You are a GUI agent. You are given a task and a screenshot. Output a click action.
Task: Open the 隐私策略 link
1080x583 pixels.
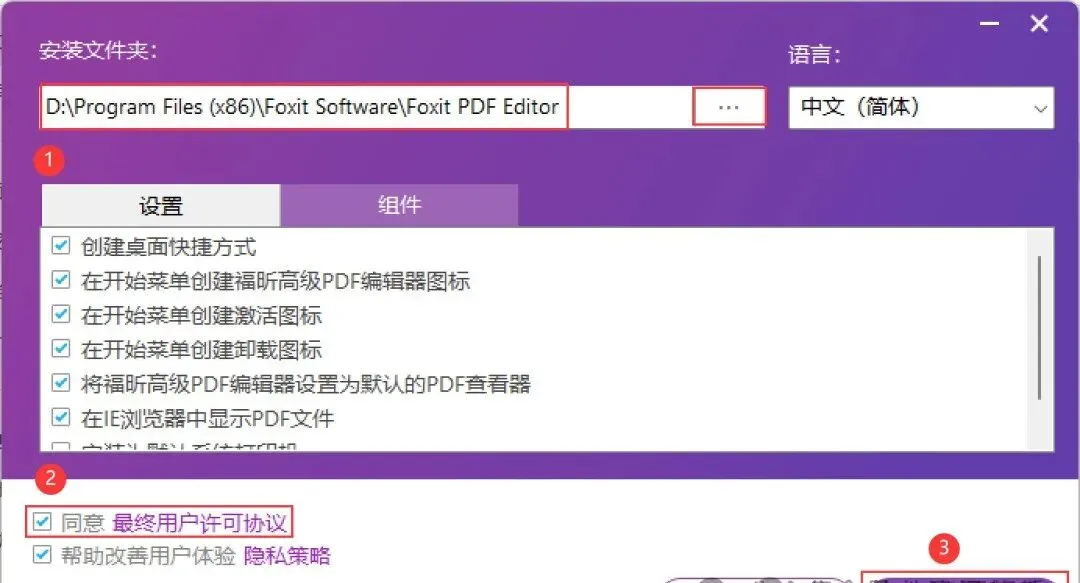287,555
